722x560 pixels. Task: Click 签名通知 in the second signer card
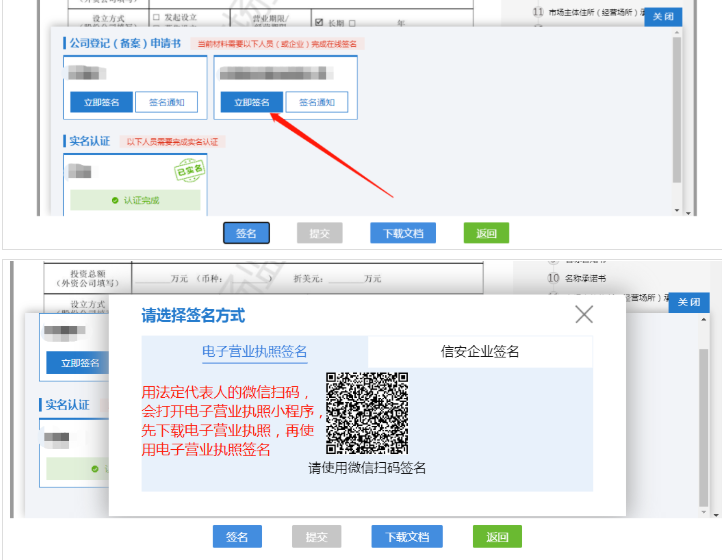tap(316, 102)
